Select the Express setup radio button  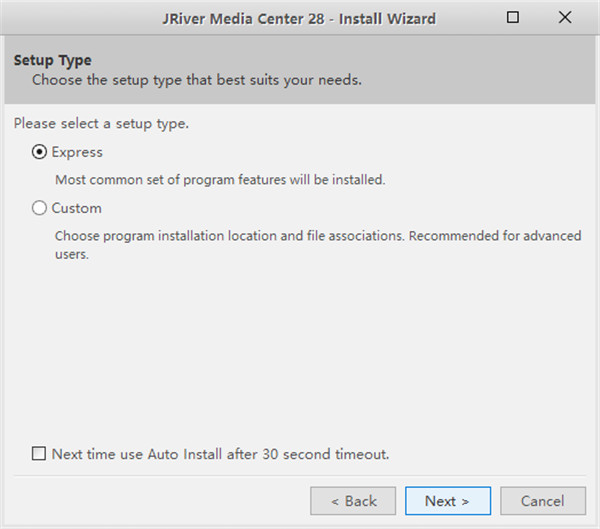[39, 153]
